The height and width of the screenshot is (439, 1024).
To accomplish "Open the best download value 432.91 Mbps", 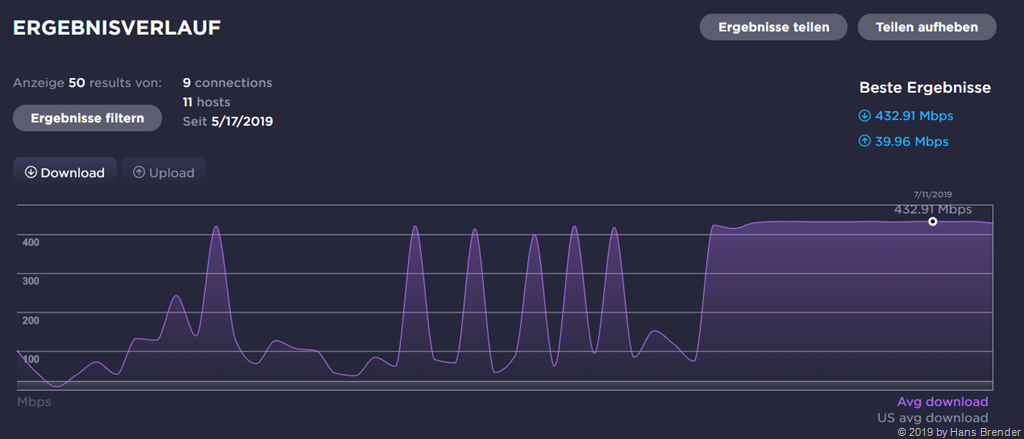I will coord(912,115).
